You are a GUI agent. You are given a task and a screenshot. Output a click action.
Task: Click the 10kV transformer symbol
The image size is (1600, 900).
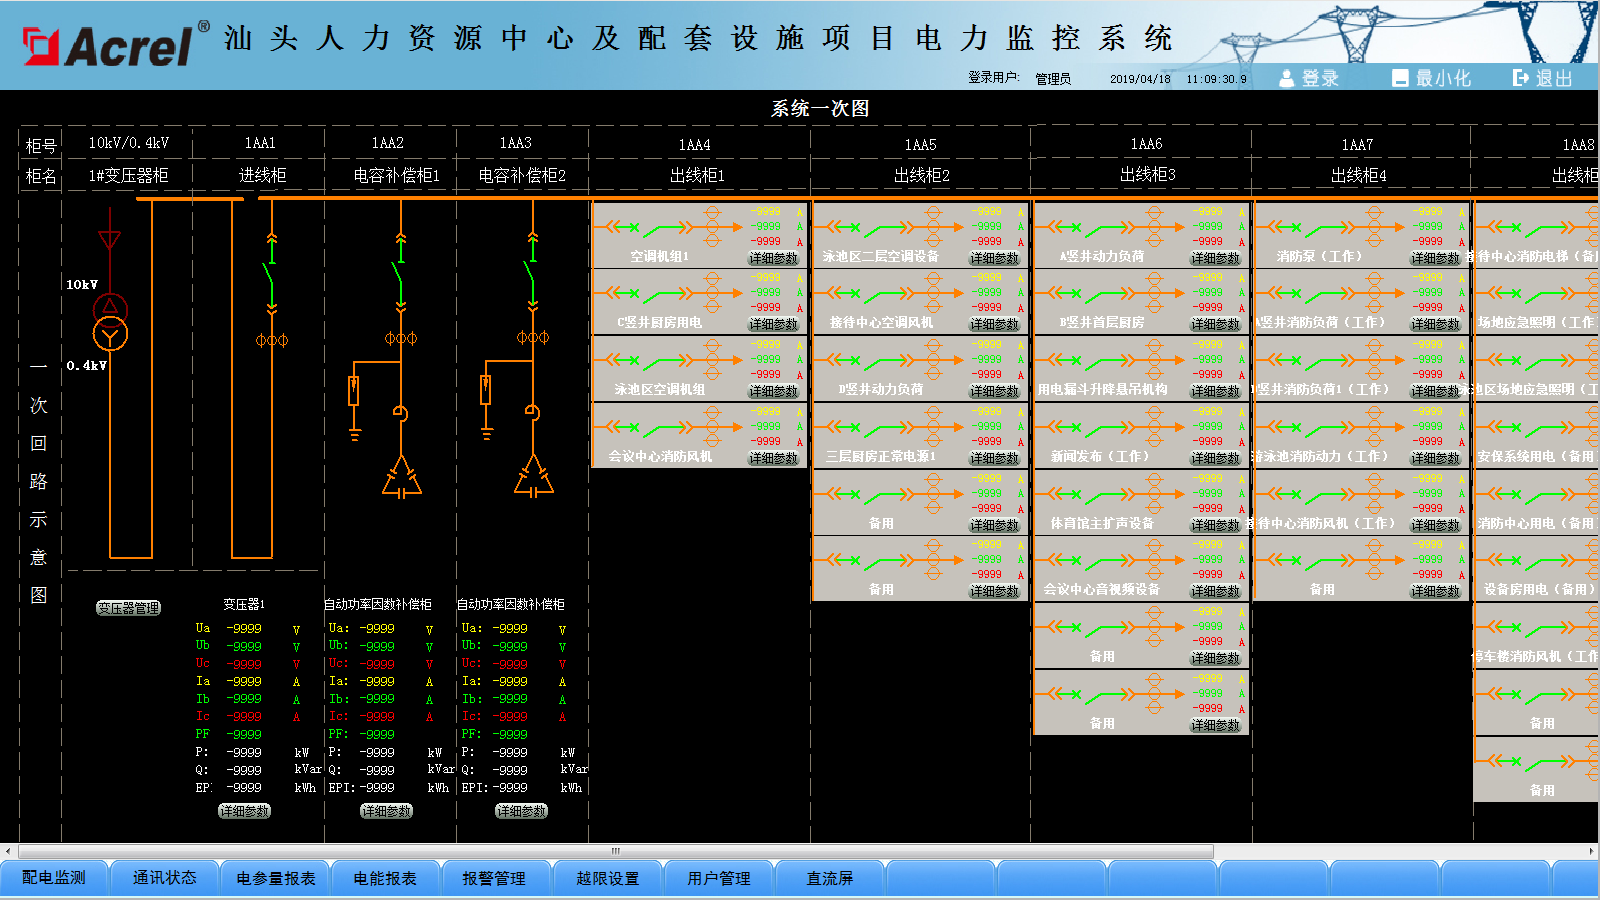(110, 322)
